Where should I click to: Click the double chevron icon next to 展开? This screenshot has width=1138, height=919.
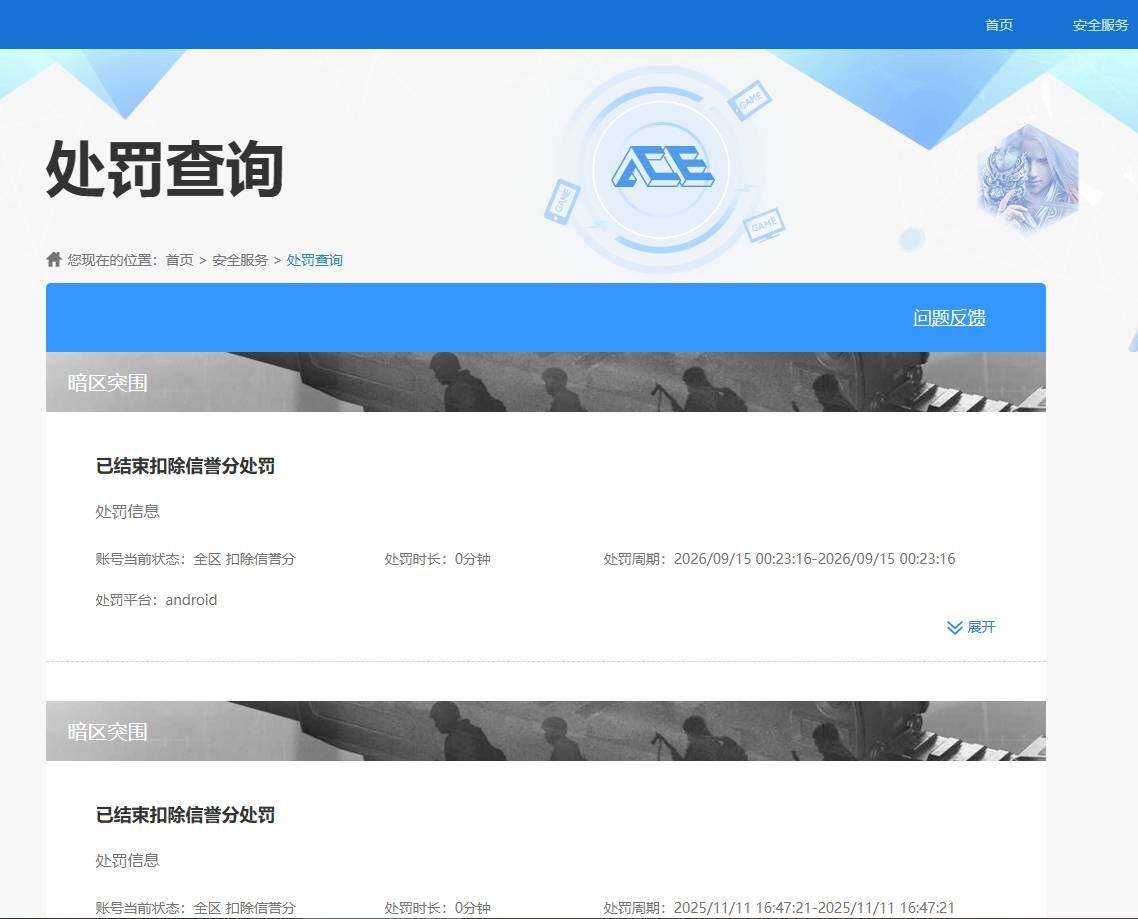point(954,627)
